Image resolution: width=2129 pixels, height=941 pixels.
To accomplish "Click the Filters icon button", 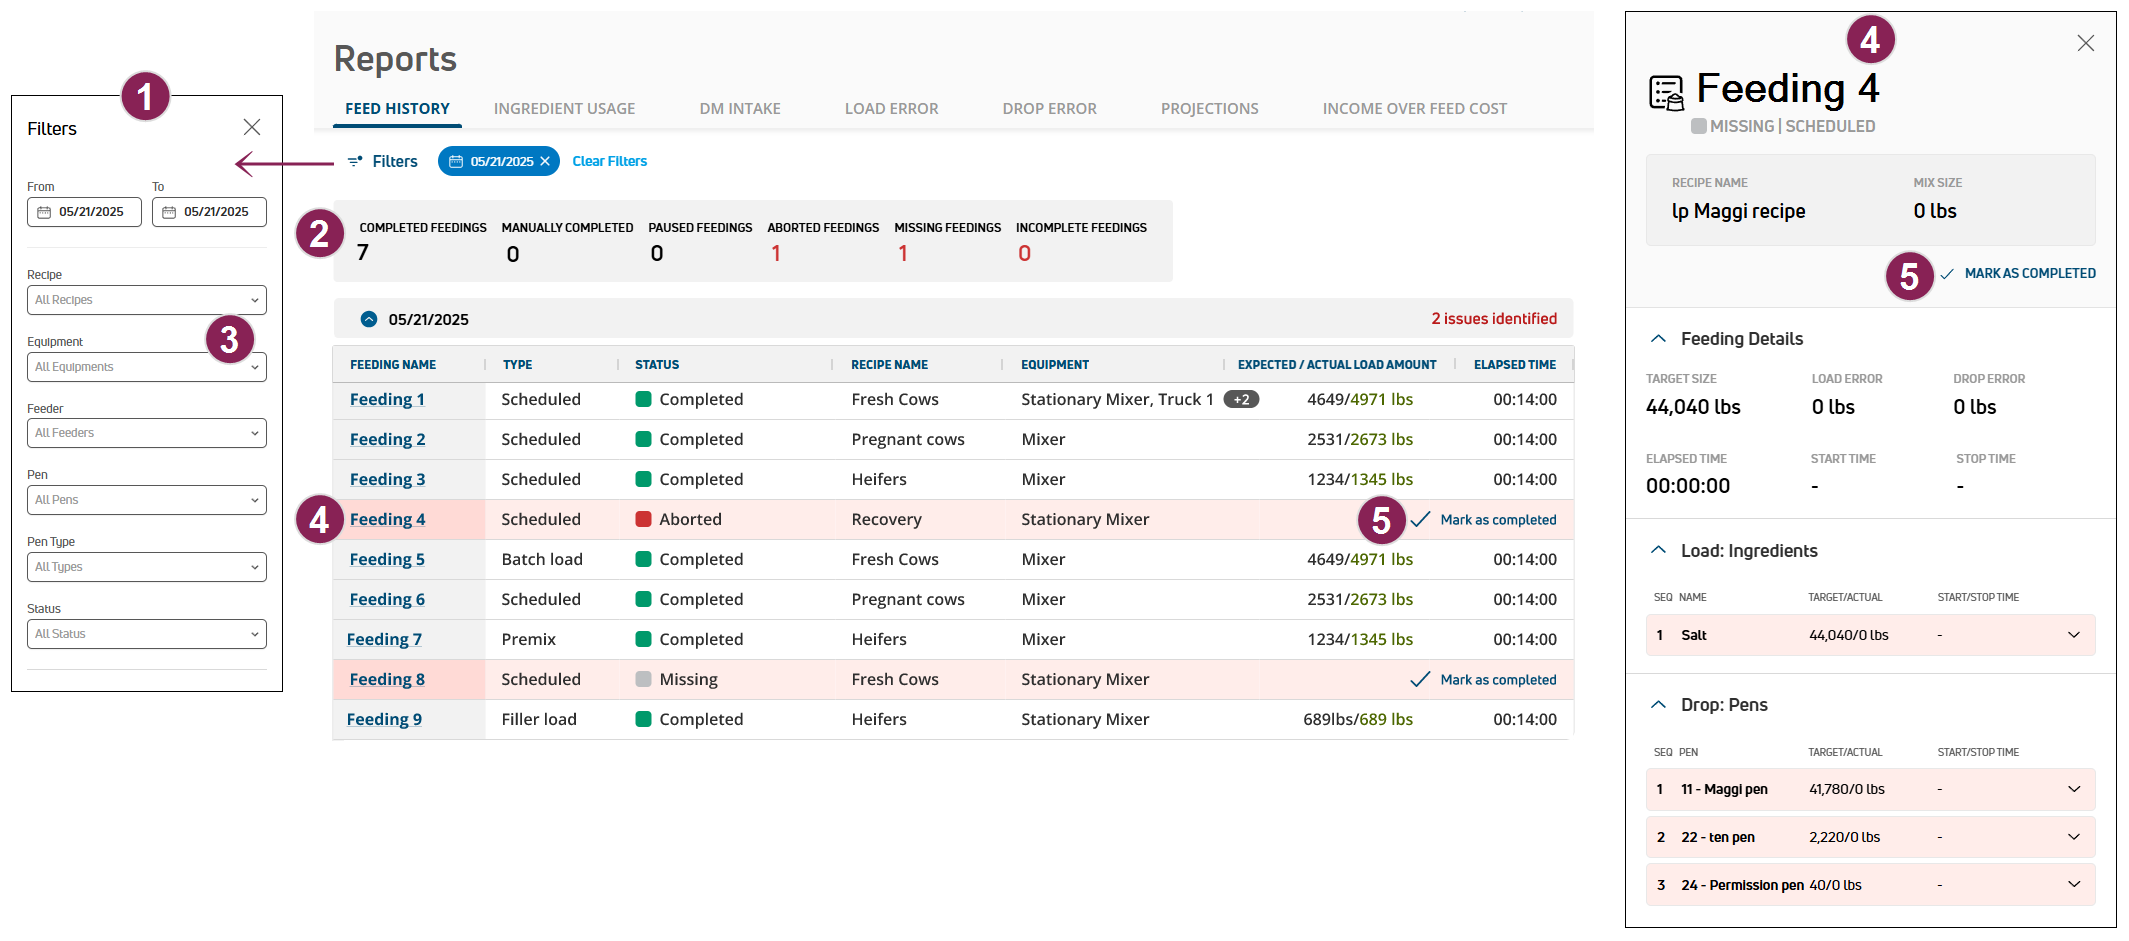I will tap(355, 161).
